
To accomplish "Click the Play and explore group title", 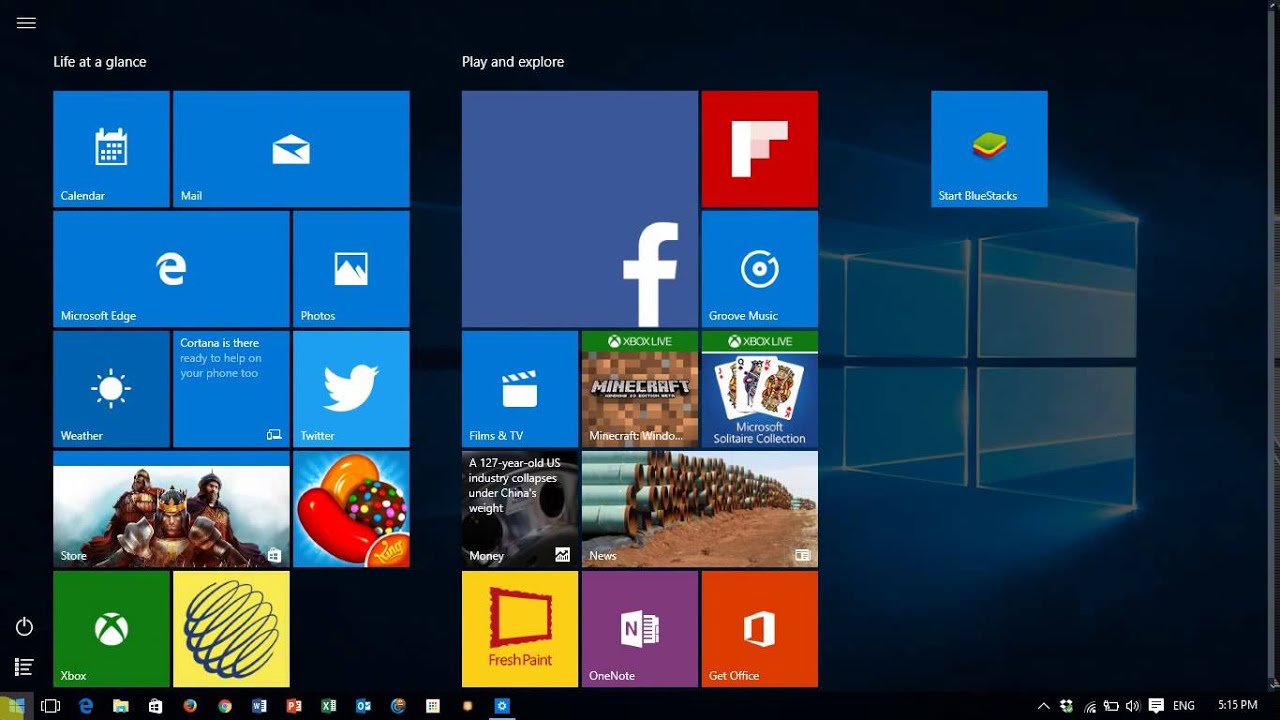I will pos(513,62).
